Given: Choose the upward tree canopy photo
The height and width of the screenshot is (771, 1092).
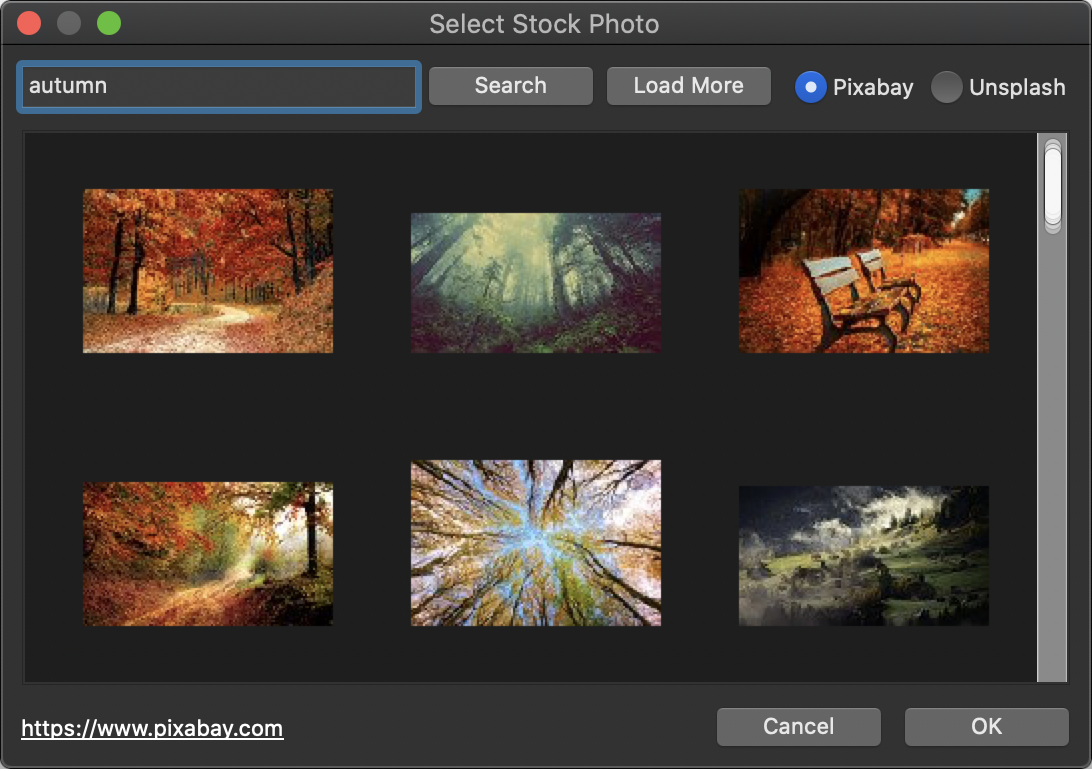Looking at the screenshot, I should pyautogui.click(x=536, y=543).
